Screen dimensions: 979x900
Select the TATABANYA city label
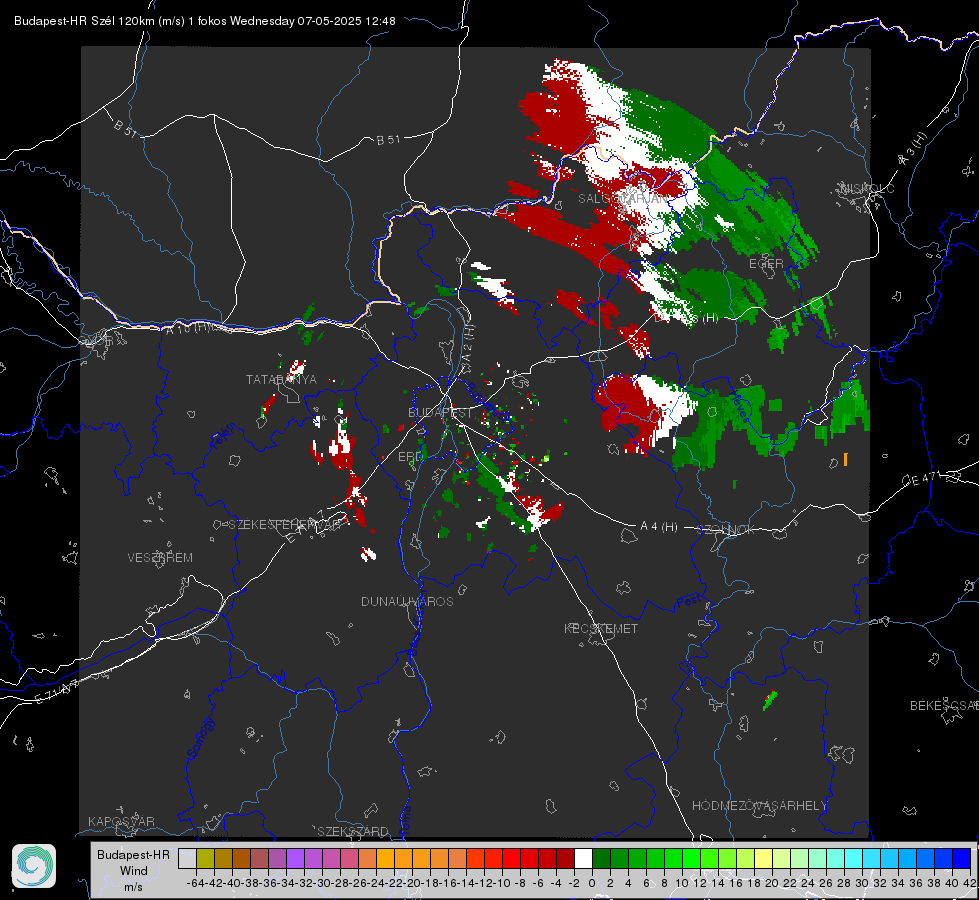(x=281, y=379)
